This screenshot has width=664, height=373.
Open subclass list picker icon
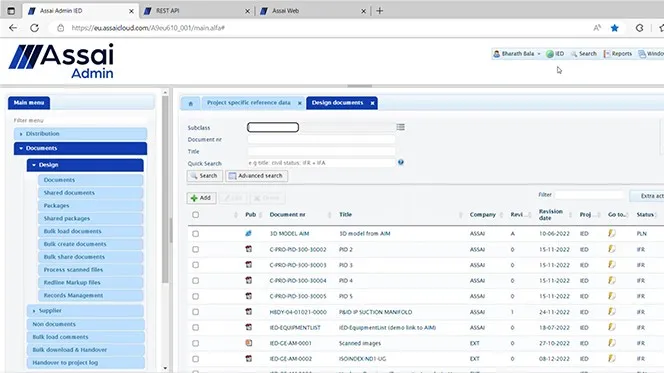coord(401,127)
